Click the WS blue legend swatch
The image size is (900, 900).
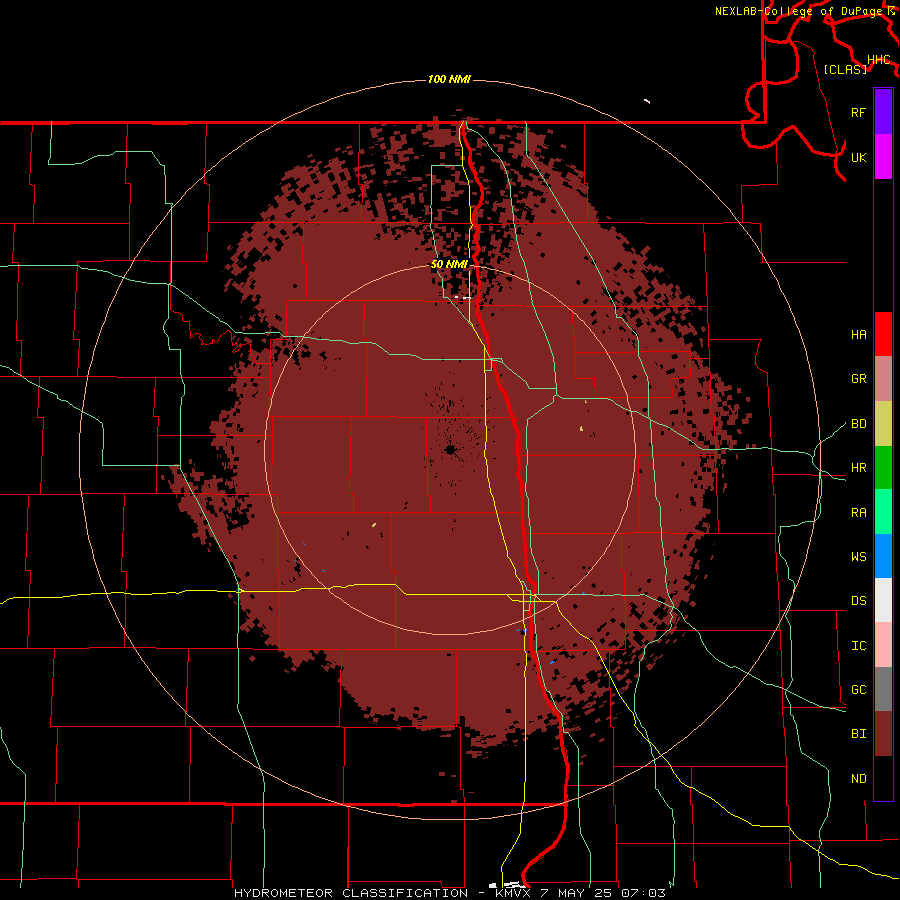point(883,556)
